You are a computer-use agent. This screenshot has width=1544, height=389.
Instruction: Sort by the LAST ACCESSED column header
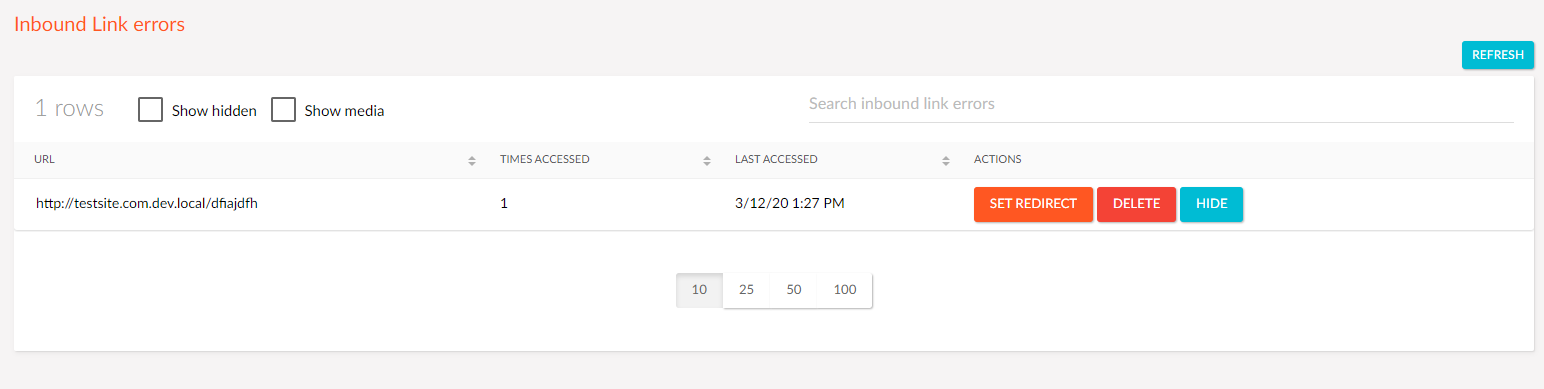tap(776, 160)
